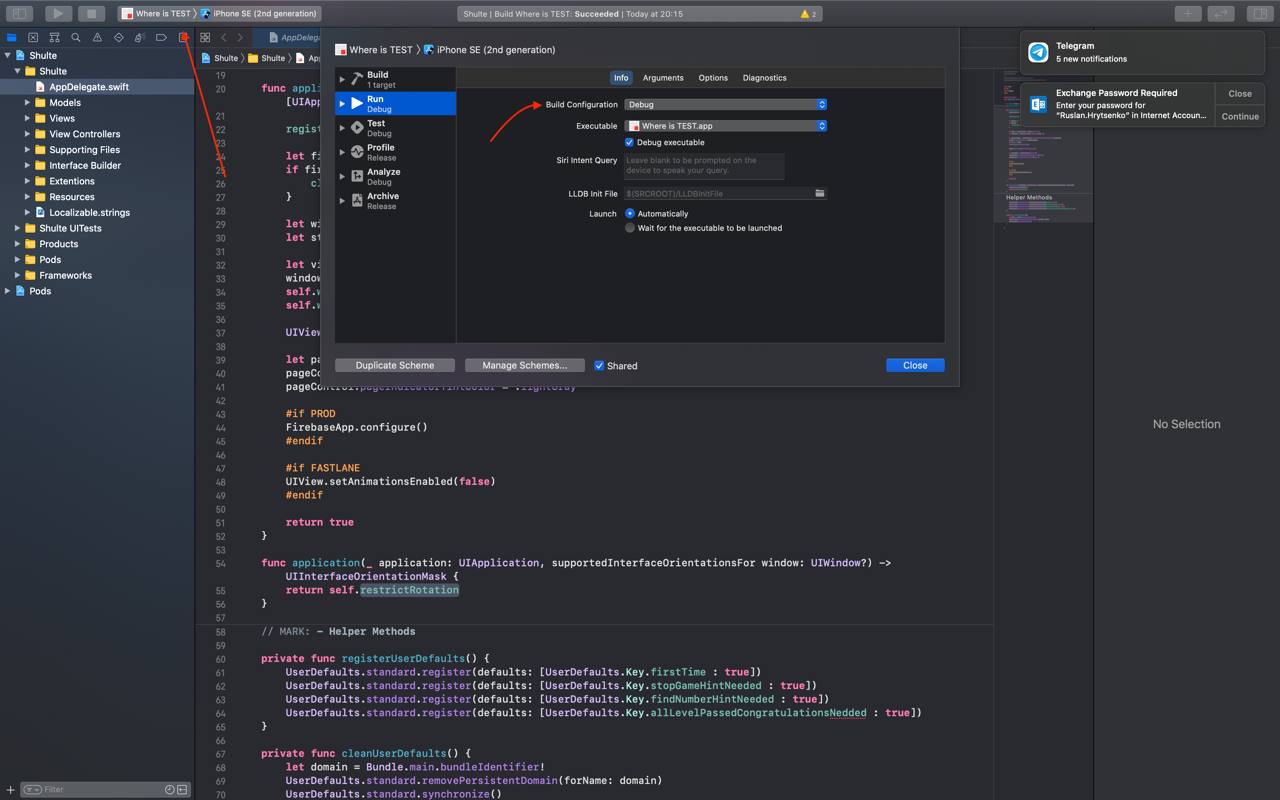
Task: Open the Breakpoint navigator
Action: tap(161, 37)
